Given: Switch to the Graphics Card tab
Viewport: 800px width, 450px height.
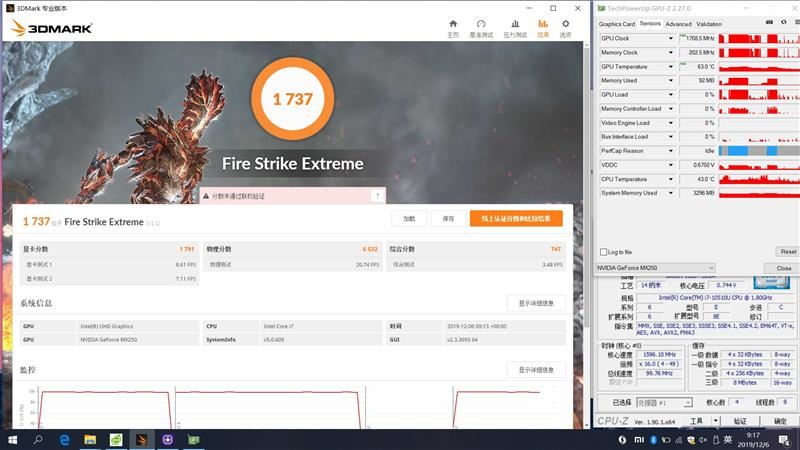Looking at the screenshot, I should click(x=616, y=24).
